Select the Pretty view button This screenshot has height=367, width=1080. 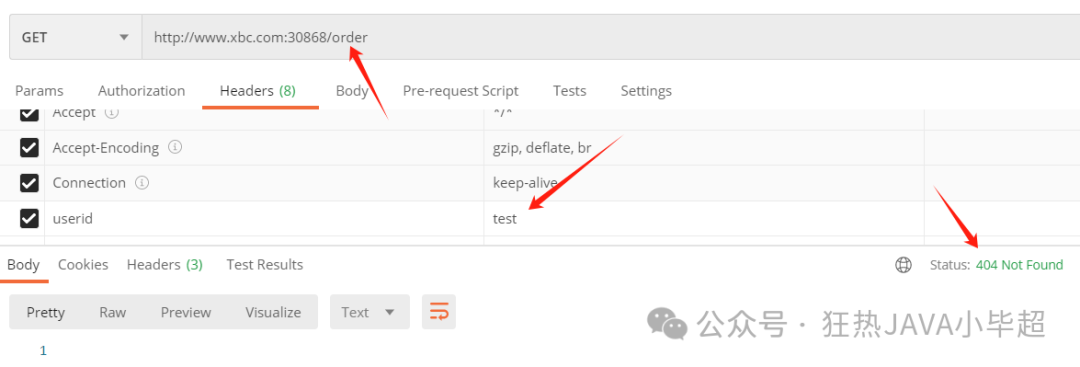(x=45, y=312)
